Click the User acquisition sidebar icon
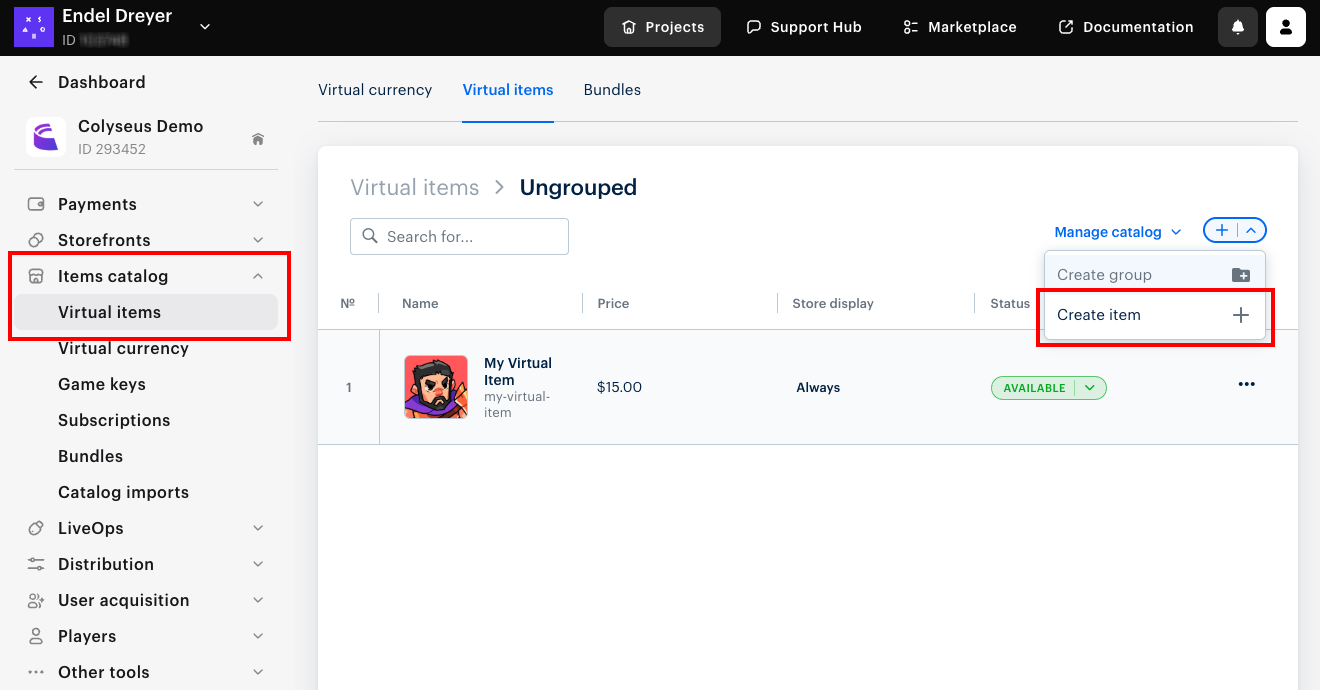The width and height of the screenshot is (1320, 690). (35, 600)
